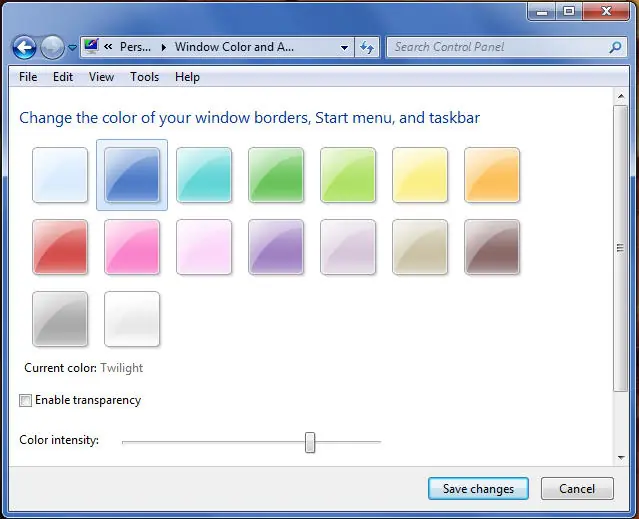Pick the yellow color swatch
This screenshot has height=519, width=639.
420,175
